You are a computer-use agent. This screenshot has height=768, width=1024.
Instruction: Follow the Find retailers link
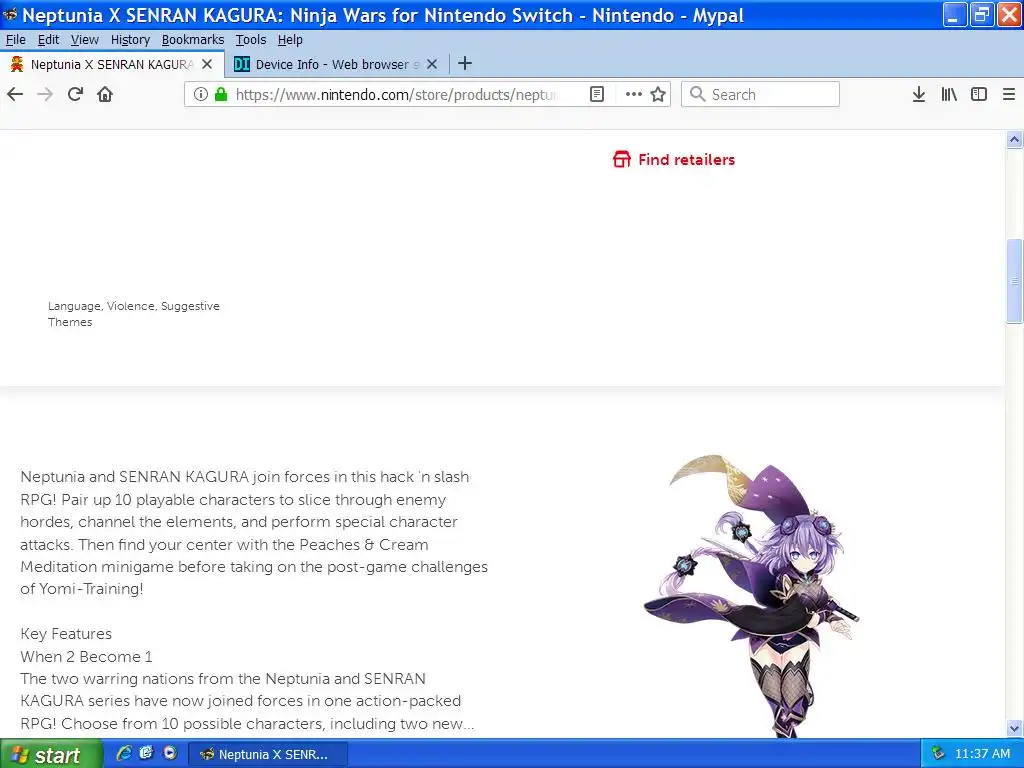686,159
